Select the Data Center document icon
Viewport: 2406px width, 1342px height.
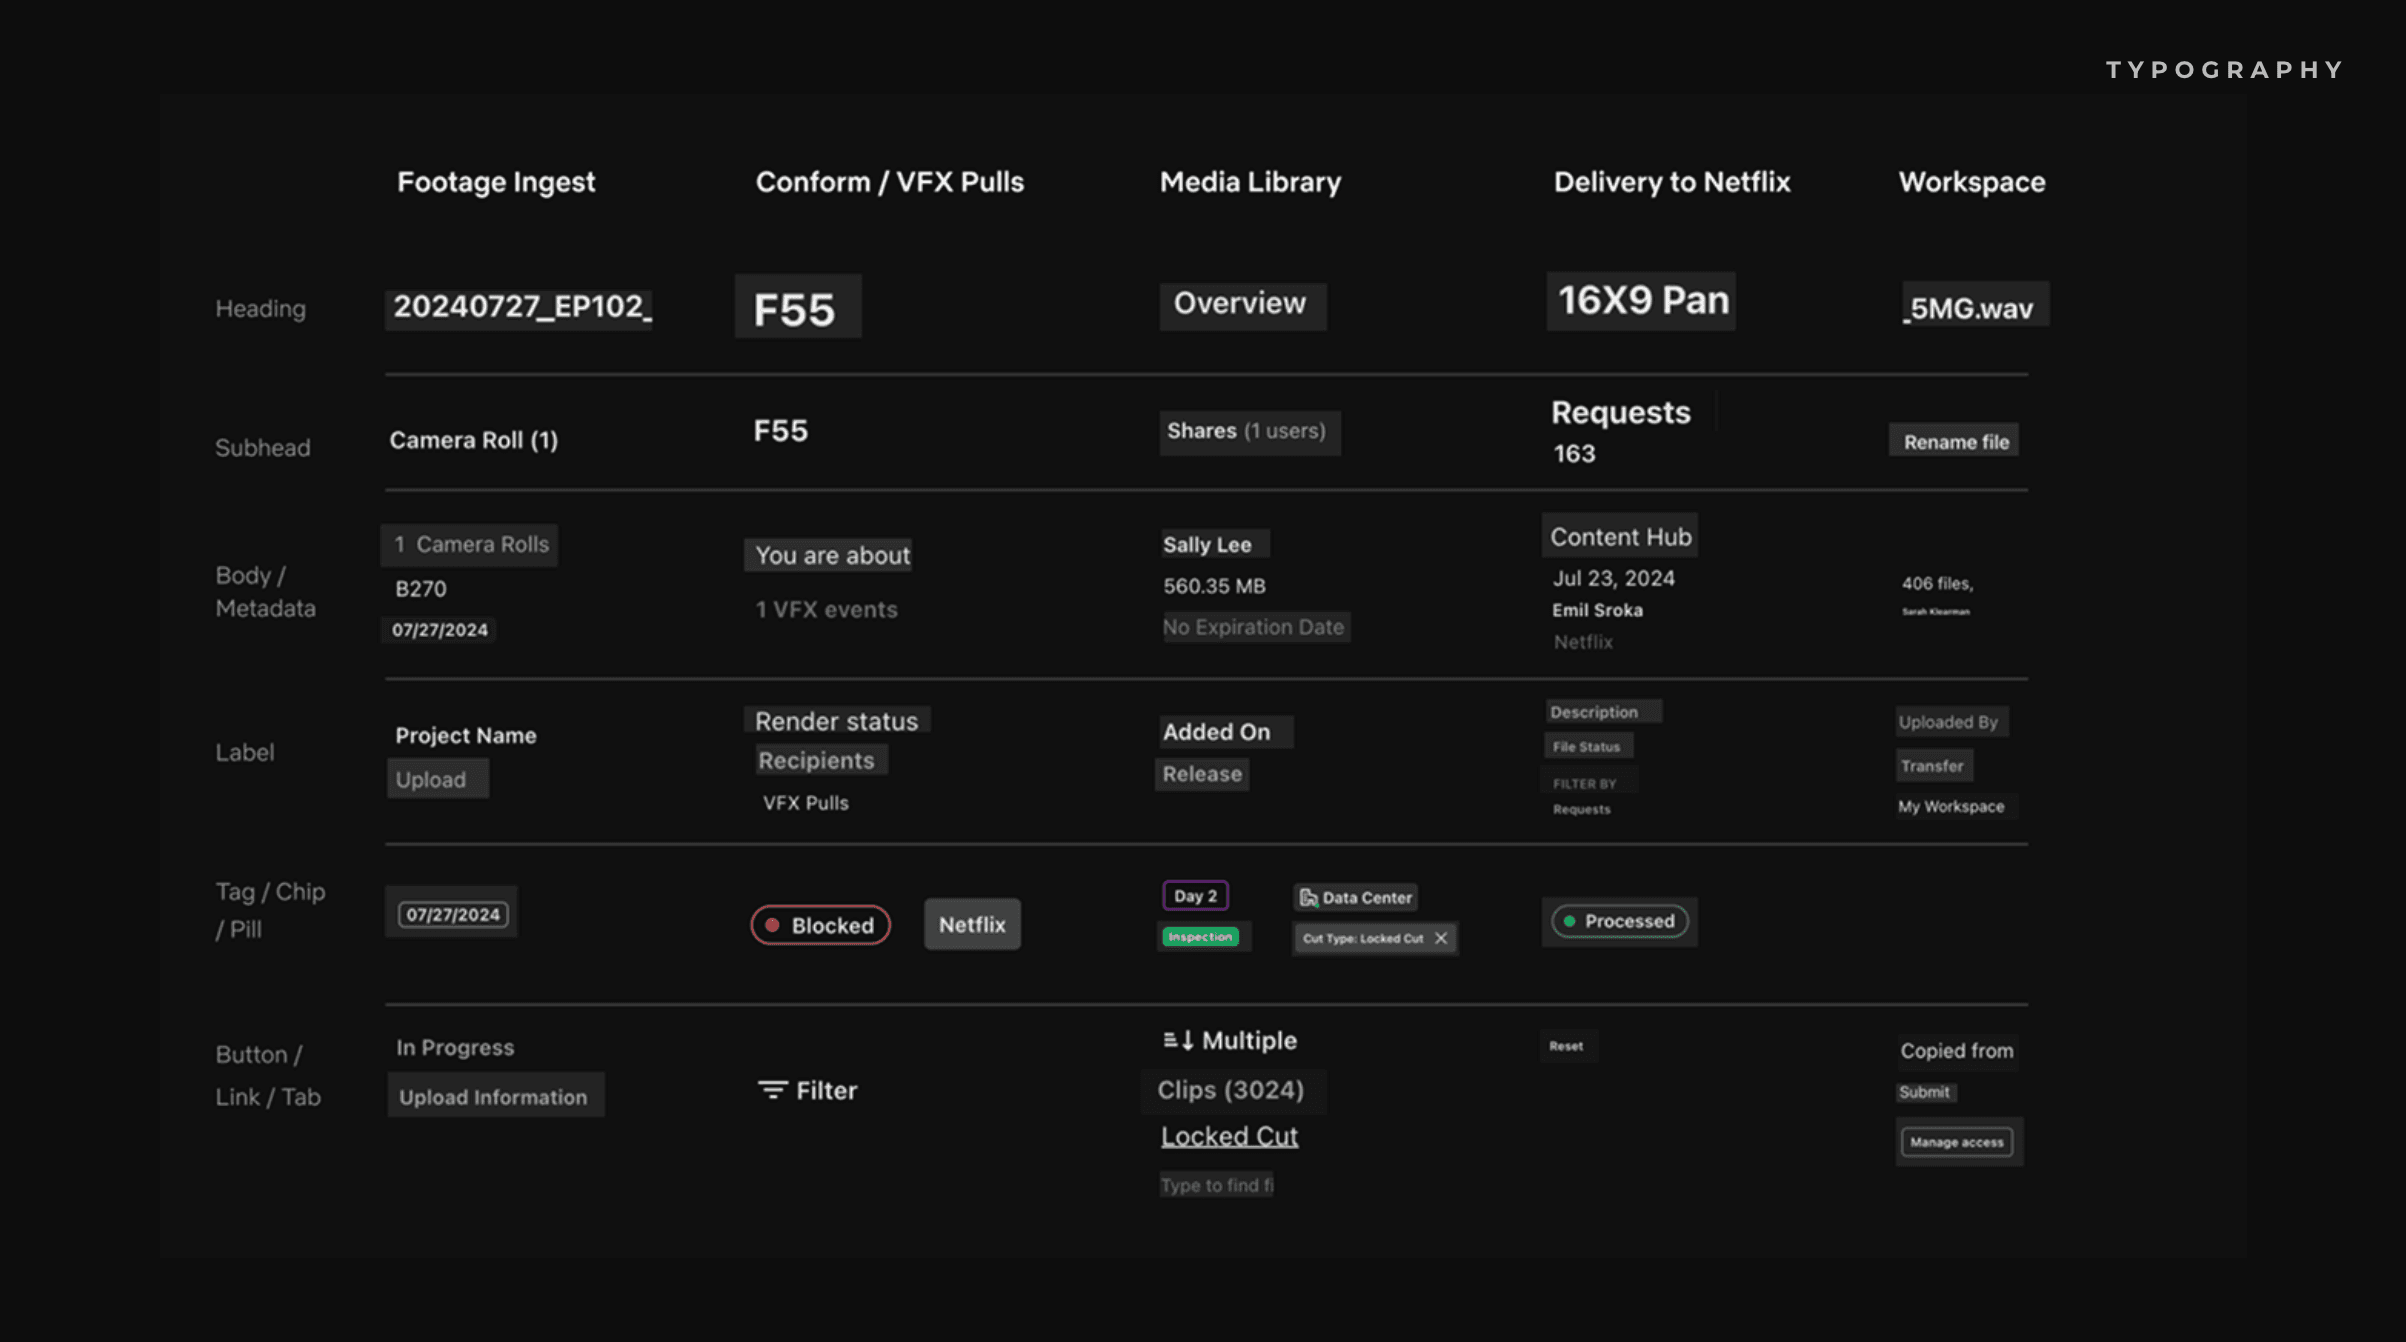point(1309,897)
